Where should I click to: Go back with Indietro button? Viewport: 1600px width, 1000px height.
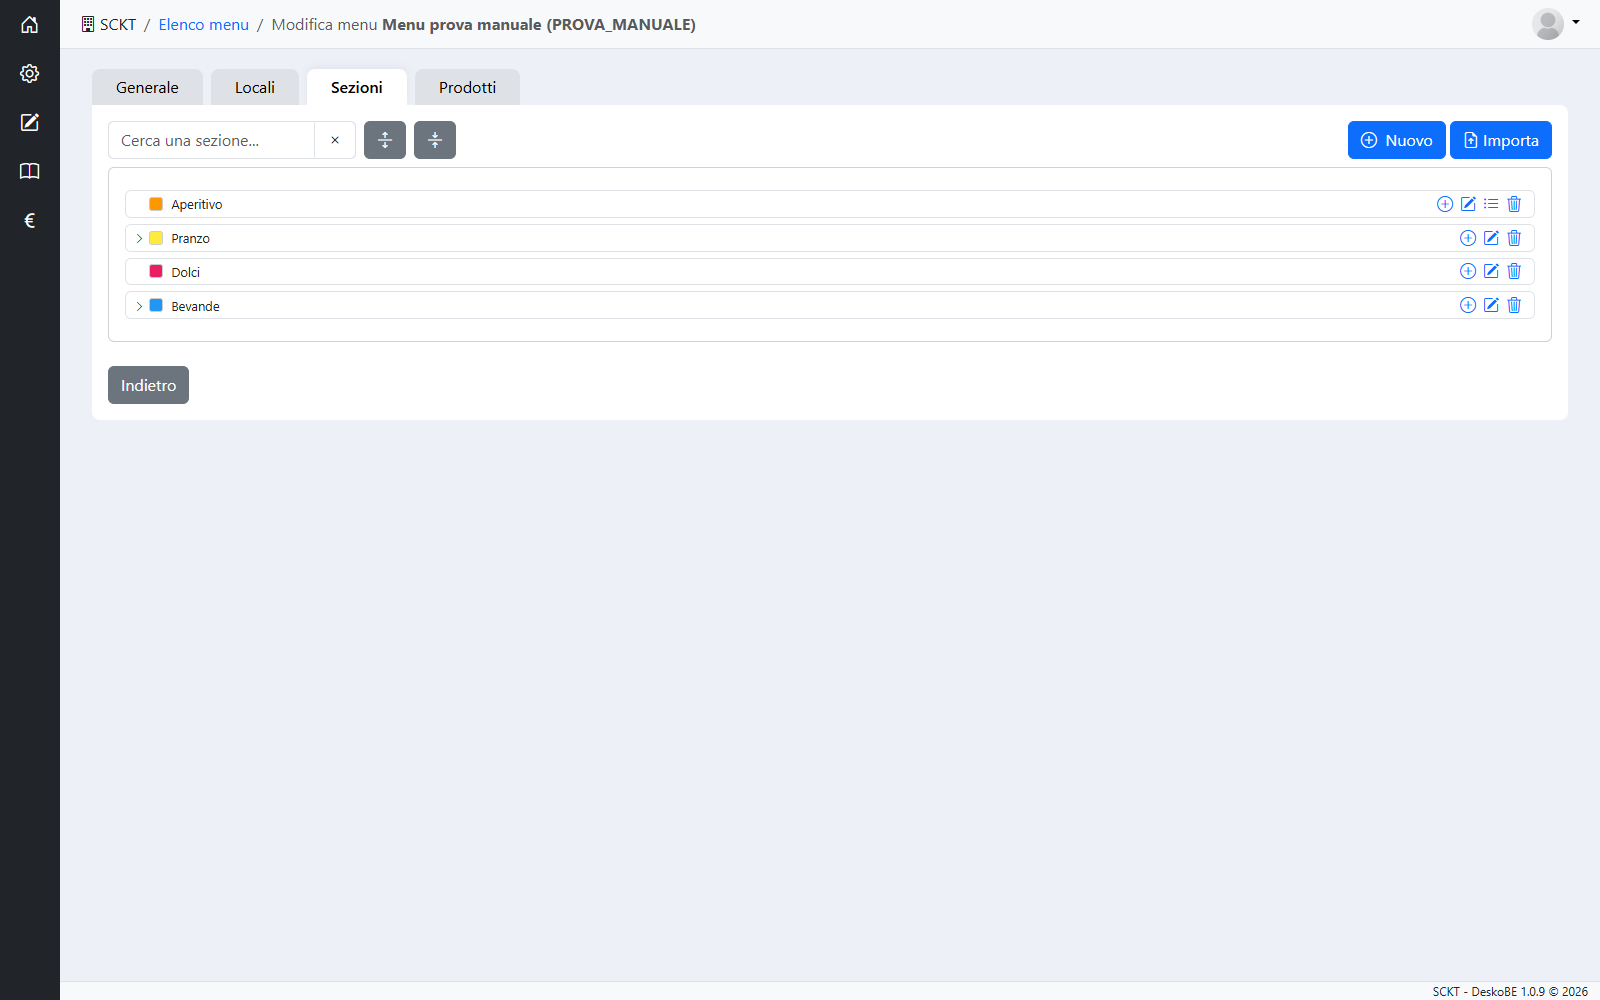click(x=148, y=385)
